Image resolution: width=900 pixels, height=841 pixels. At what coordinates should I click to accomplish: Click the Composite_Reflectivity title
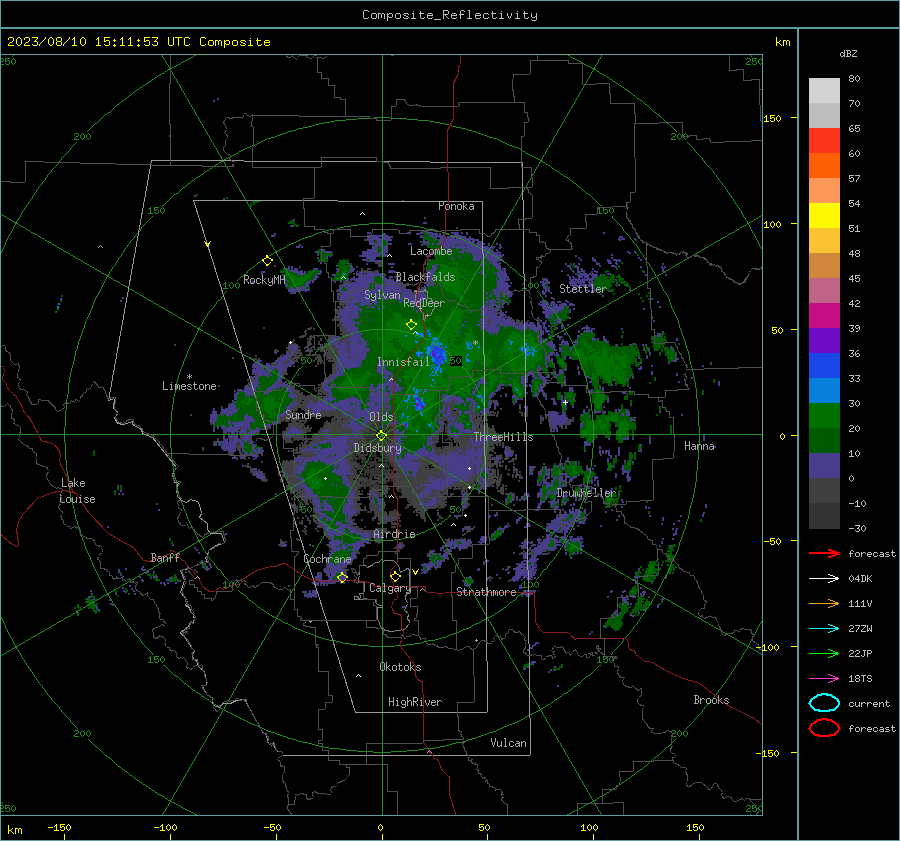(x=449, y=15)
